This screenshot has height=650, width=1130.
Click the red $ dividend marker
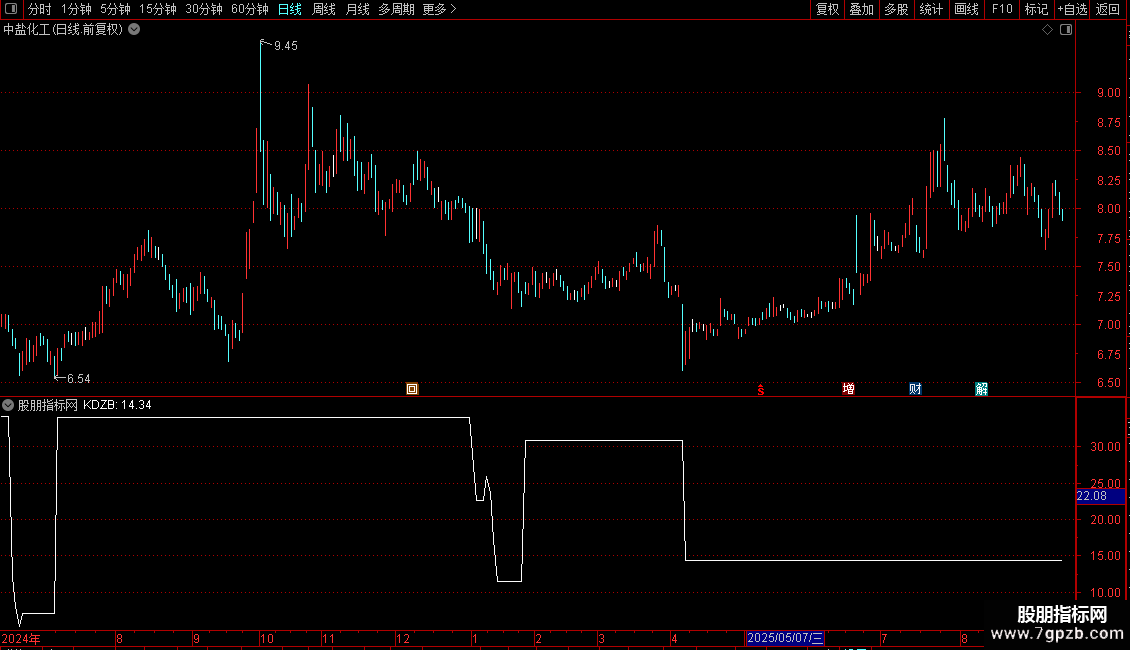(760, 390)
